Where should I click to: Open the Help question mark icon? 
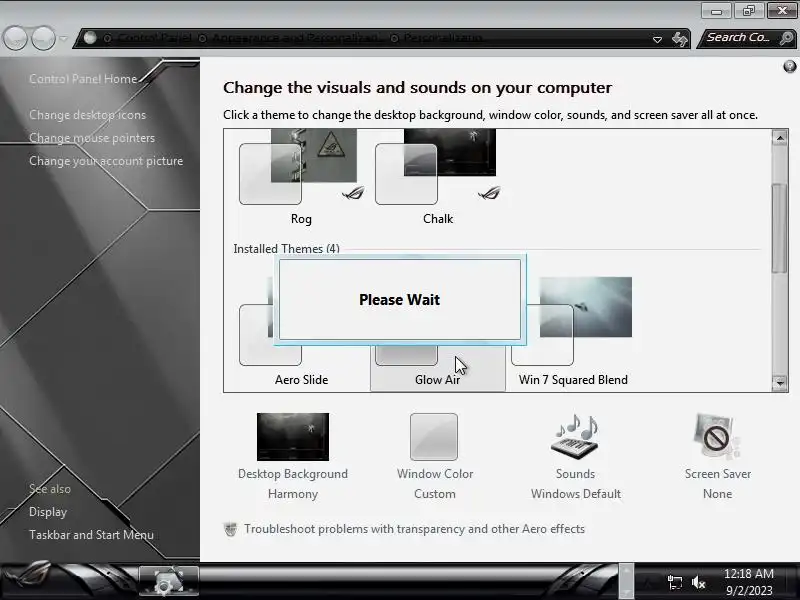[789, 66]
